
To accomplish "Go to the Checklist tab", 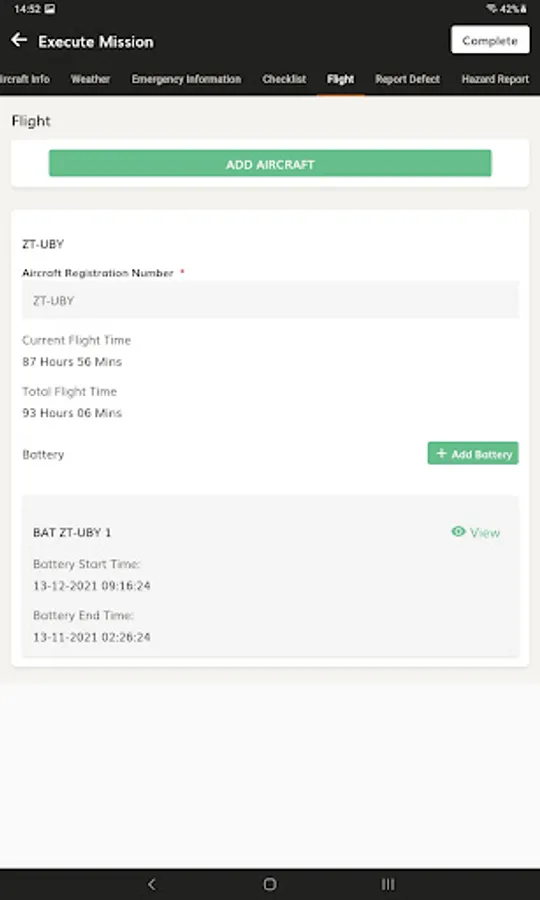I will 284,79.
